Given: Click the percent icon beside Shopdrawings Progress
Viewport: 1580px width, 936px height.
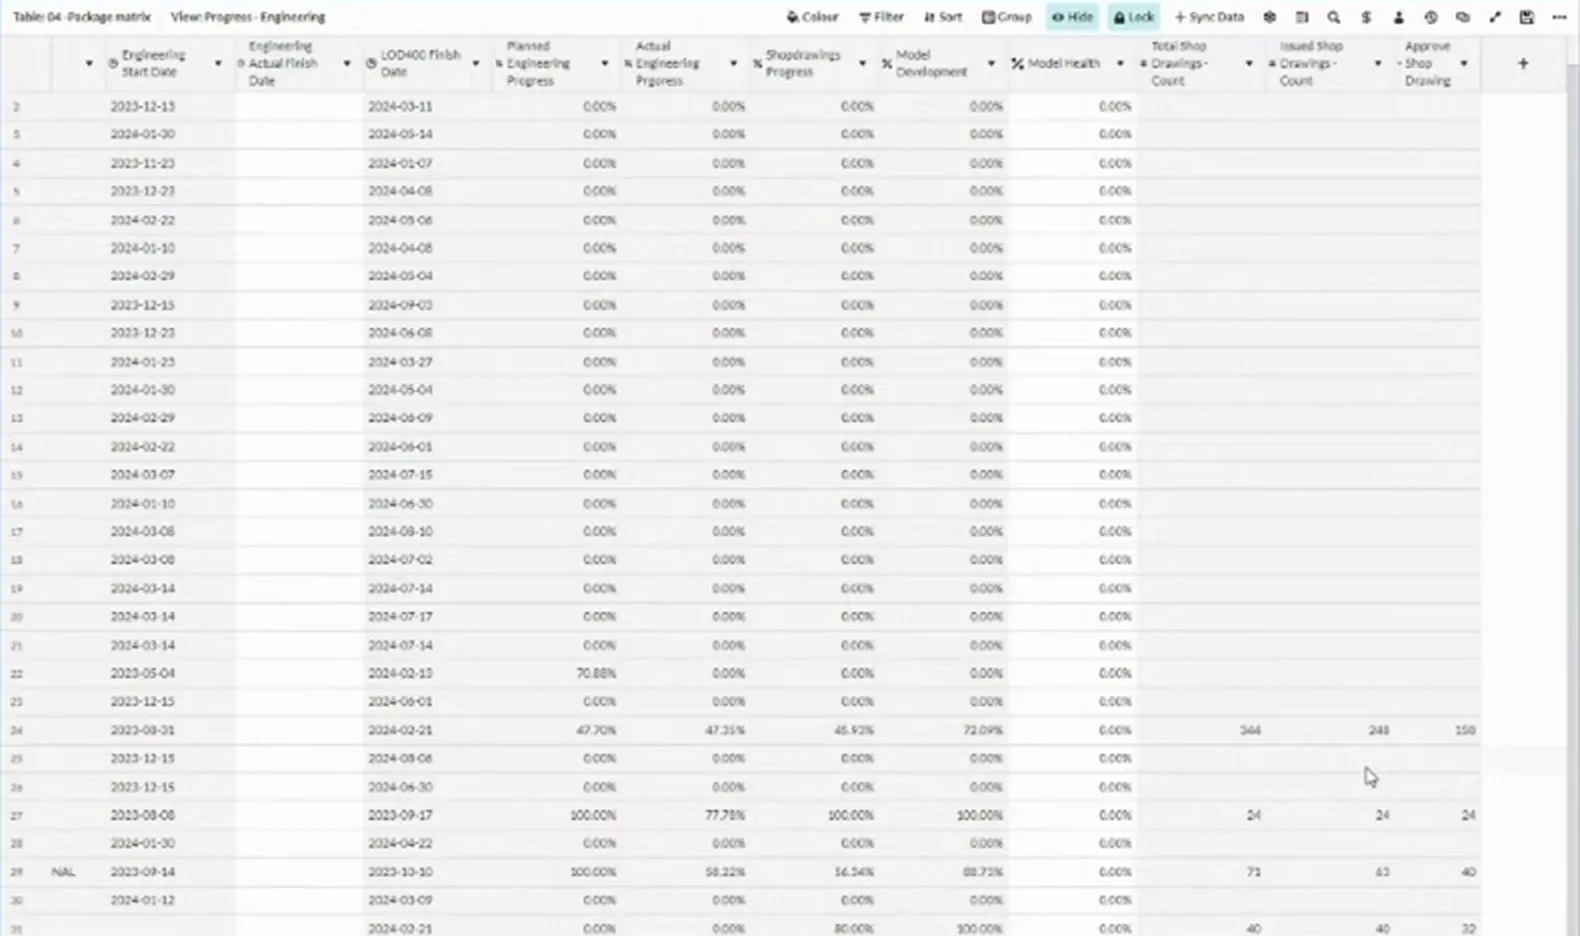Looking at the screenshot, I should [758, 63].
